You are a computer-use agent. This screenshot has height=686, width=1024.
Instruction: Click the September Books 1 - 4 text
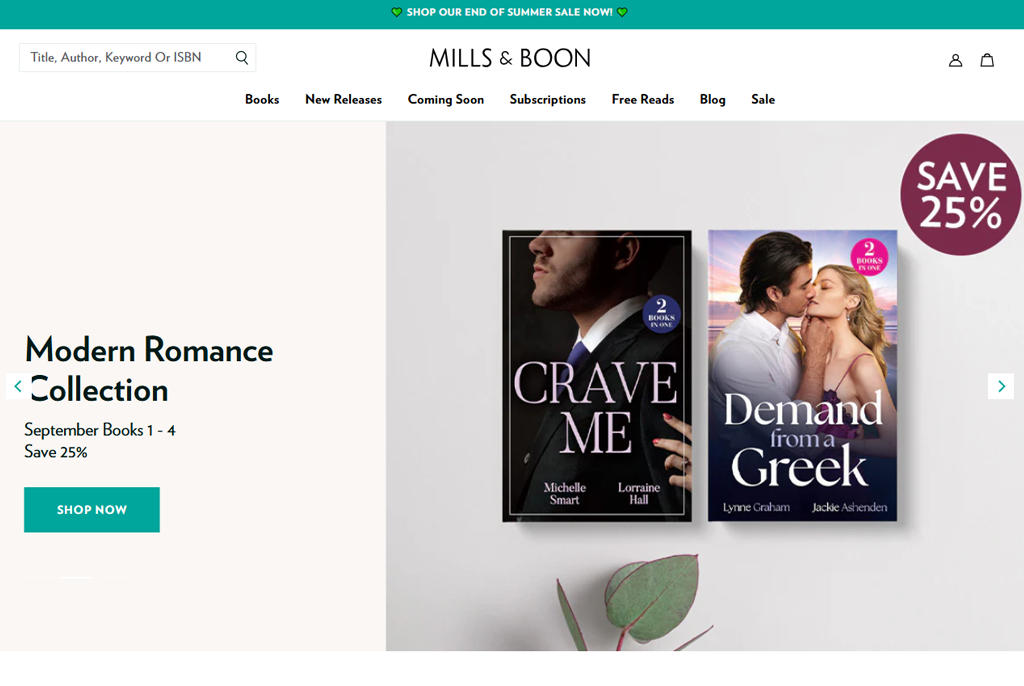(x=100, y=430)
